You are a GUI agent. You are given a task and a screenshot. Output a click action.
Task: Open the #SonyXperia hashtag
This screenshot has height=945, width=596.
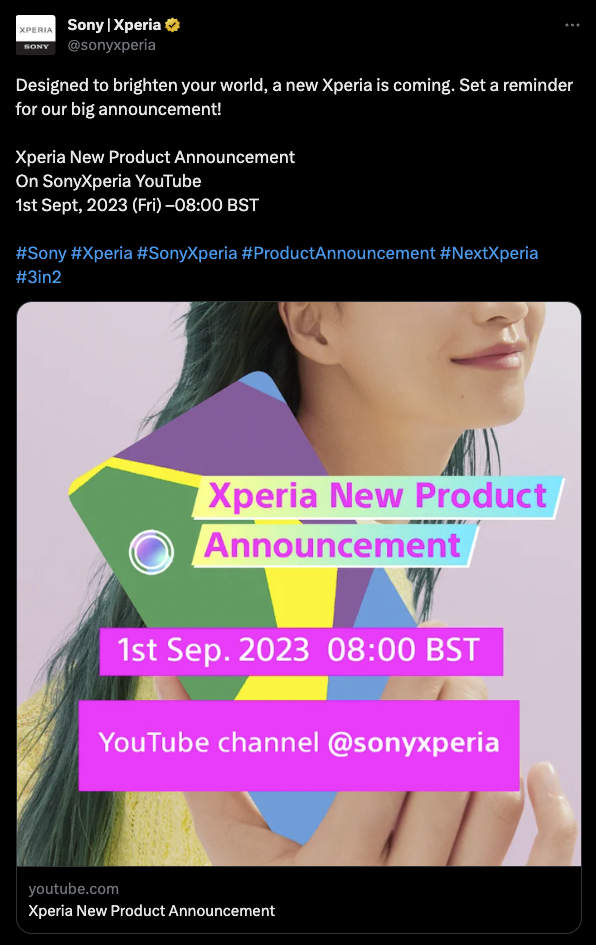point(187,253)
